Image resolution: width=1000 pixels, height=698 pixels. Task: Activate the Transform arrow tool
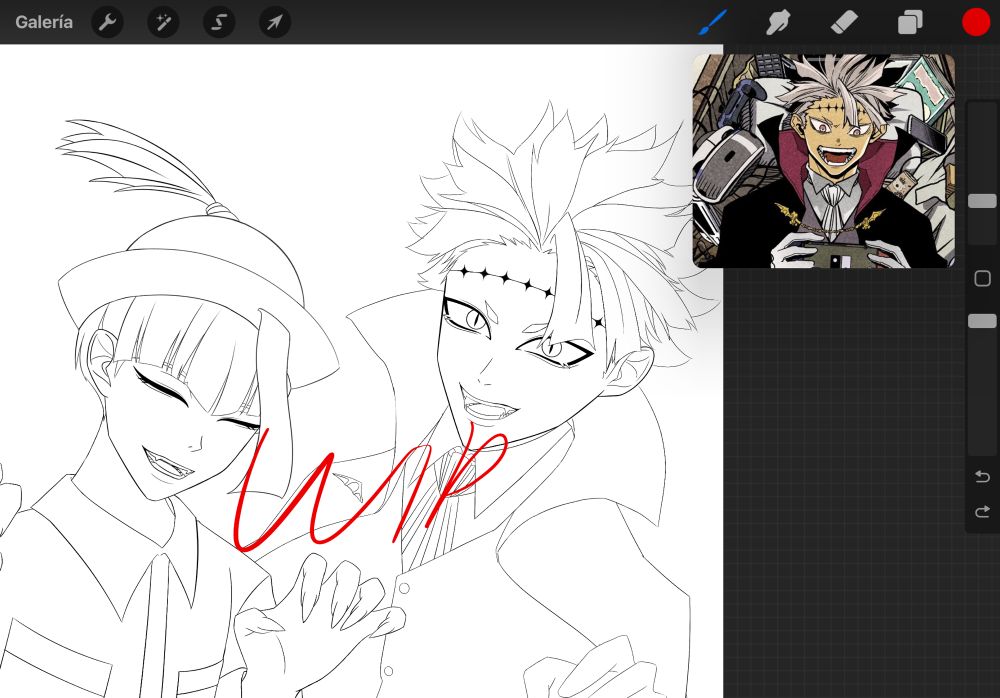tap(275, 22)
